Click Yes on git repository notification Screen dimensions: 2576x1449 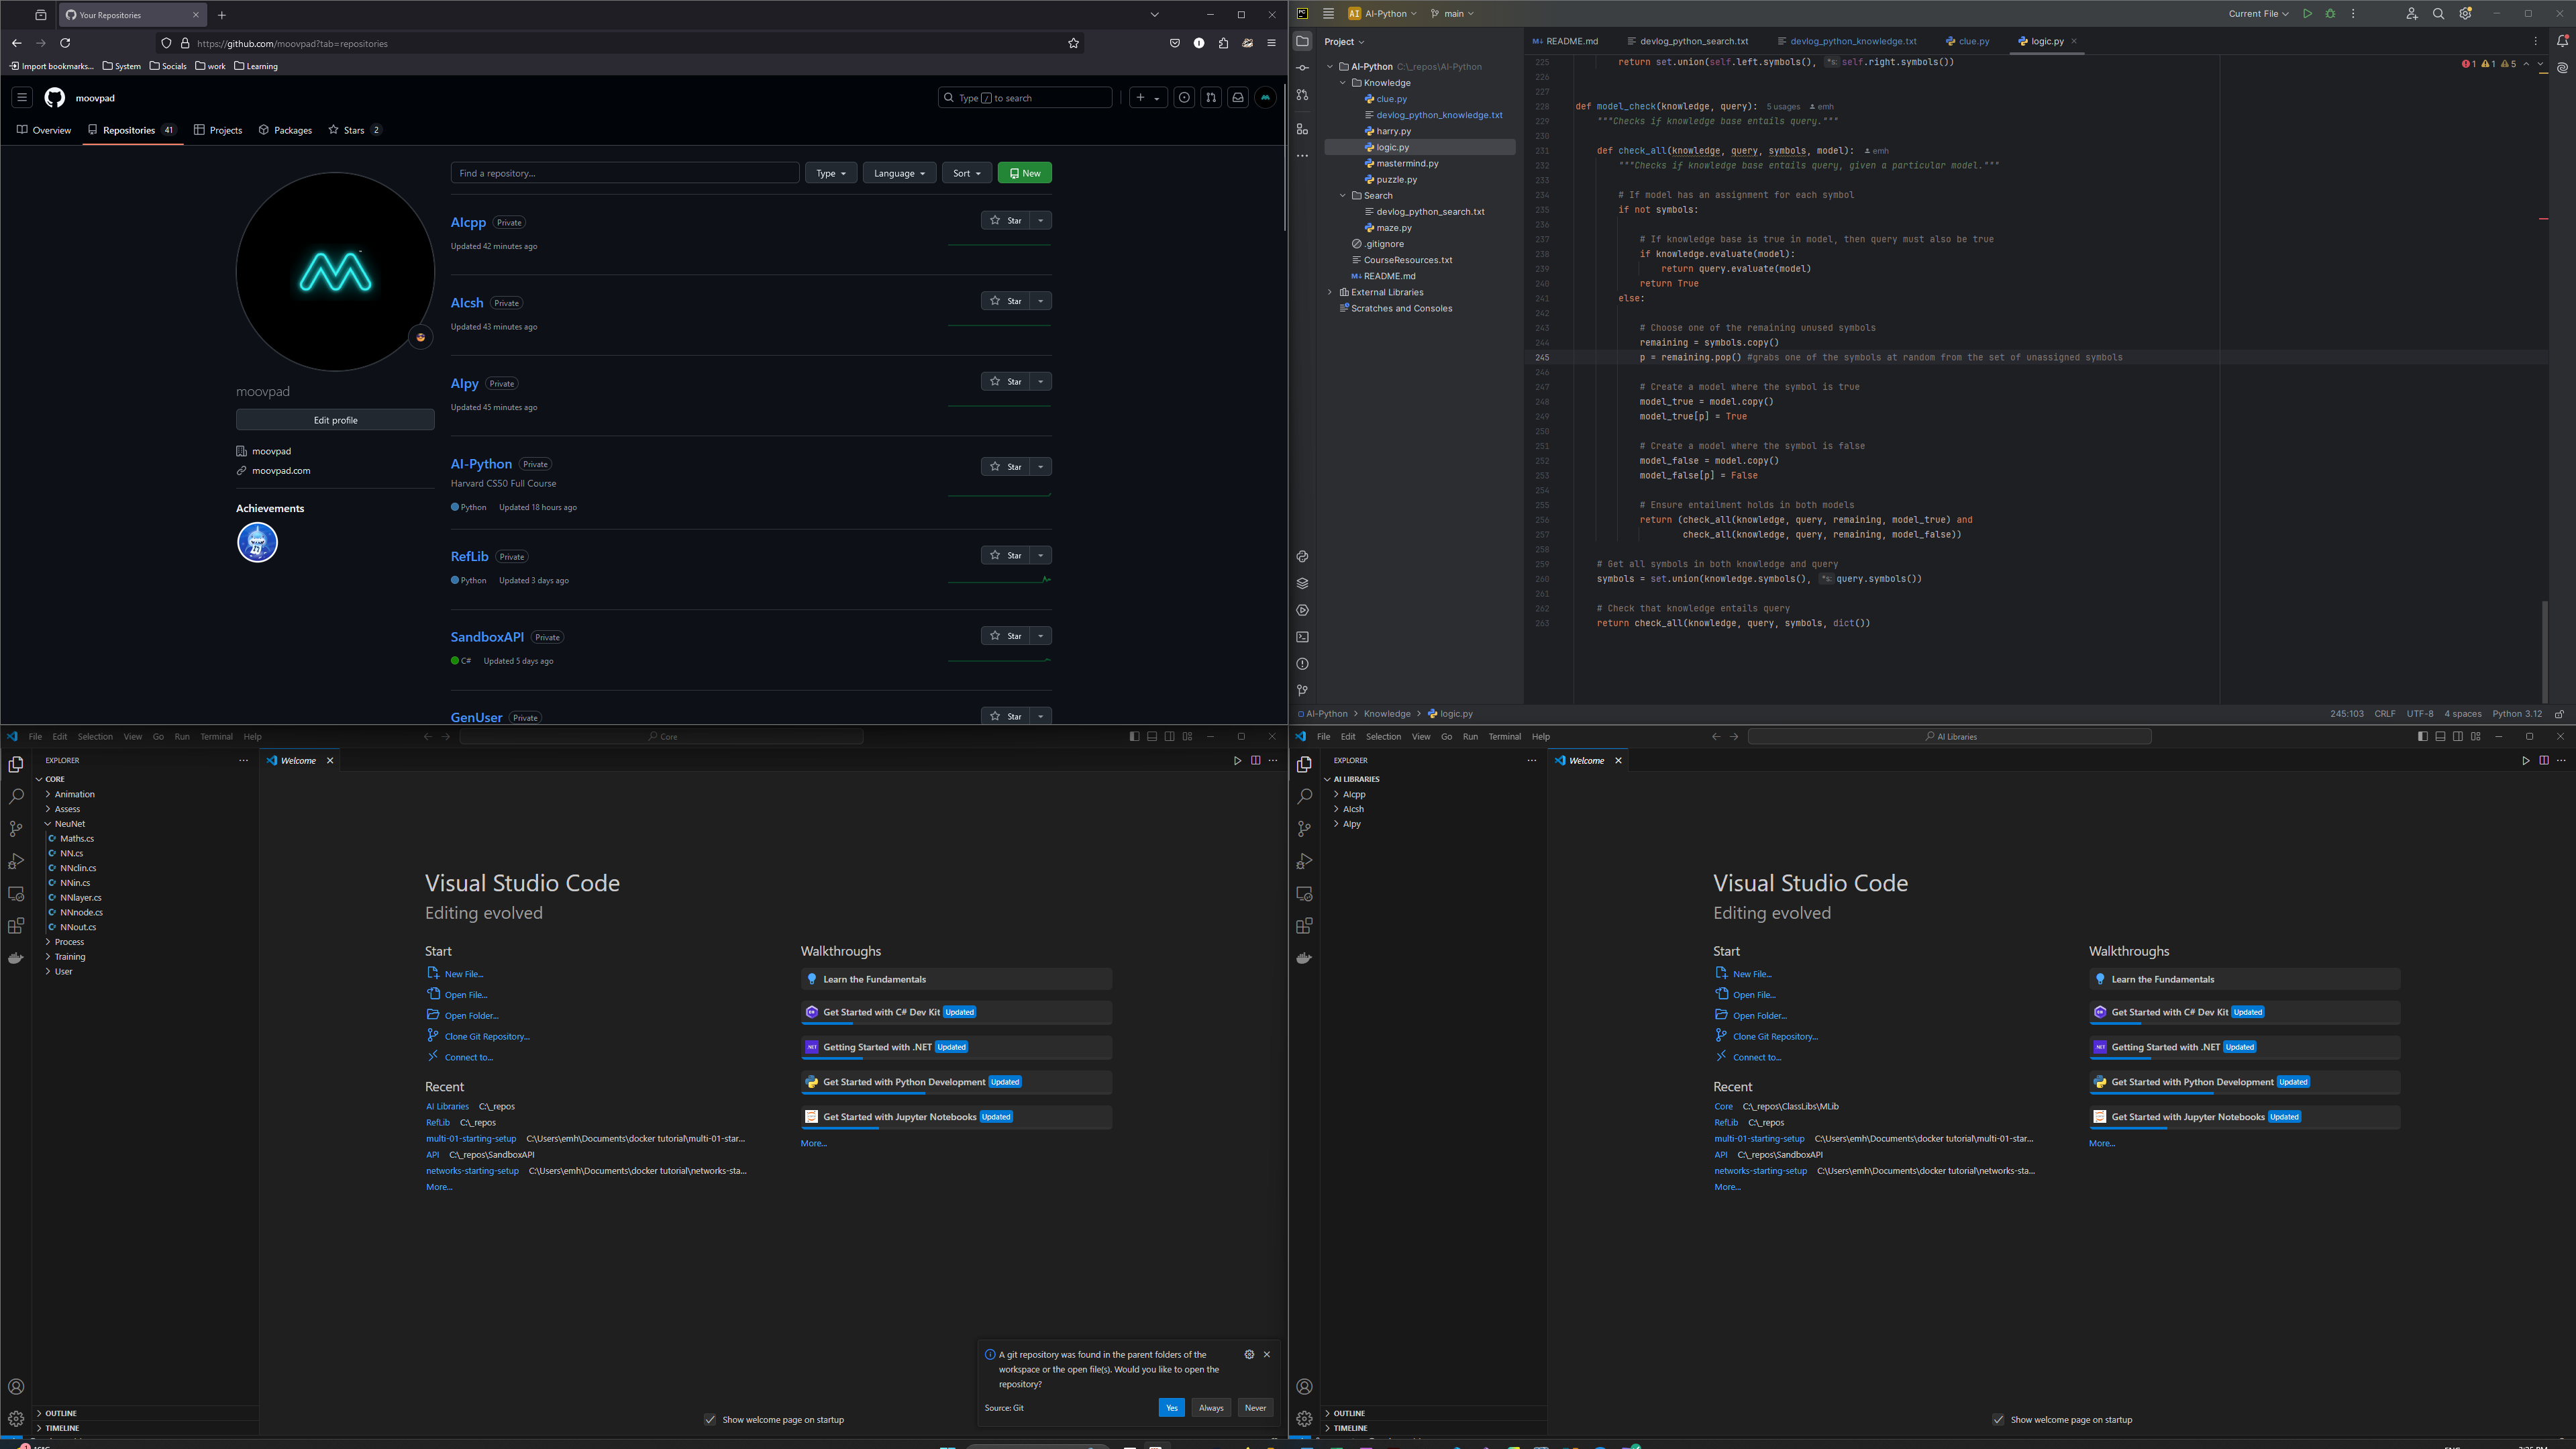tap(1171, 1408)
